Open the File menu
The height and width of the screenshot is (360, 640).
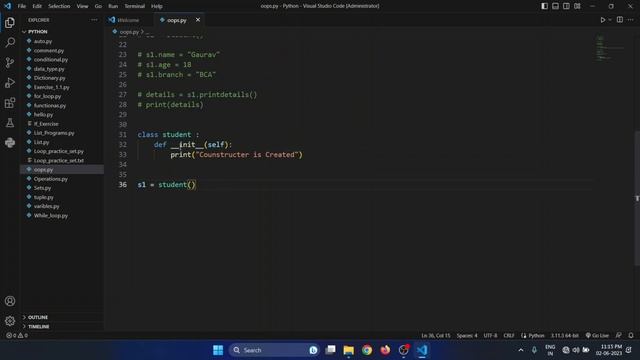tap(22, 6)
